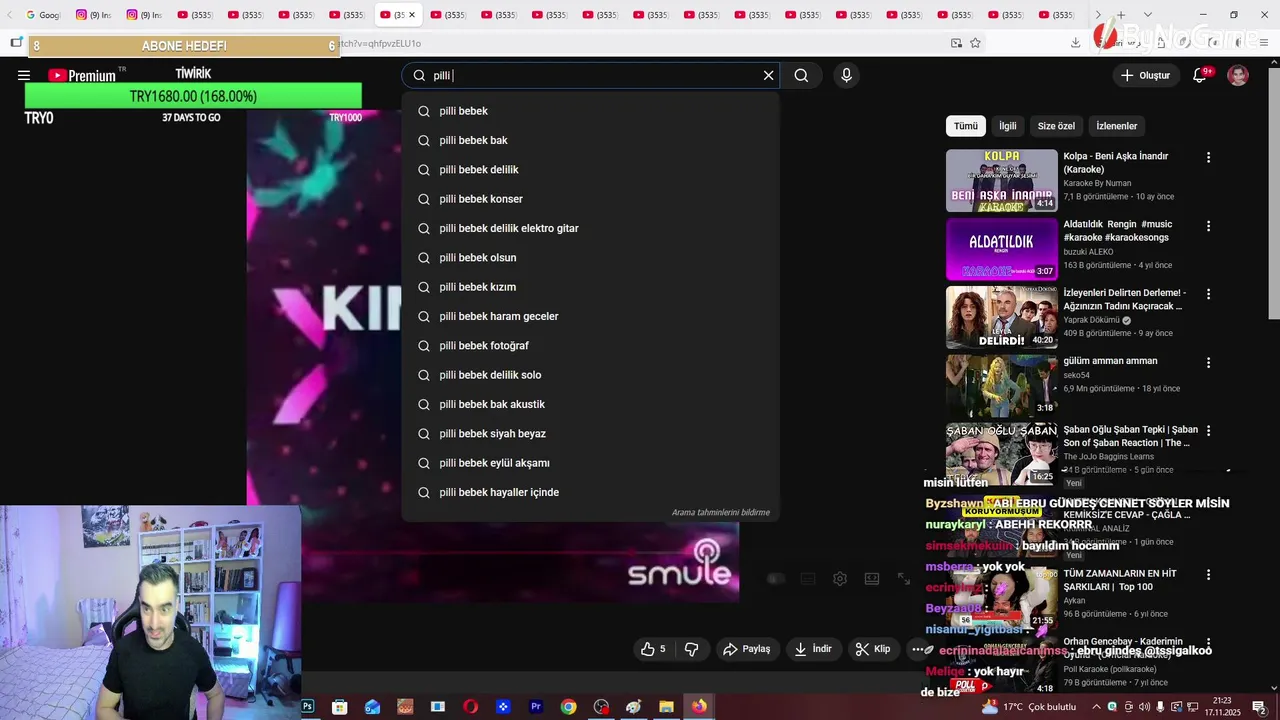Pick 'pilli bebek fotoğraf' suggestion
The image size is (1280, 720).
coord(590,346)
